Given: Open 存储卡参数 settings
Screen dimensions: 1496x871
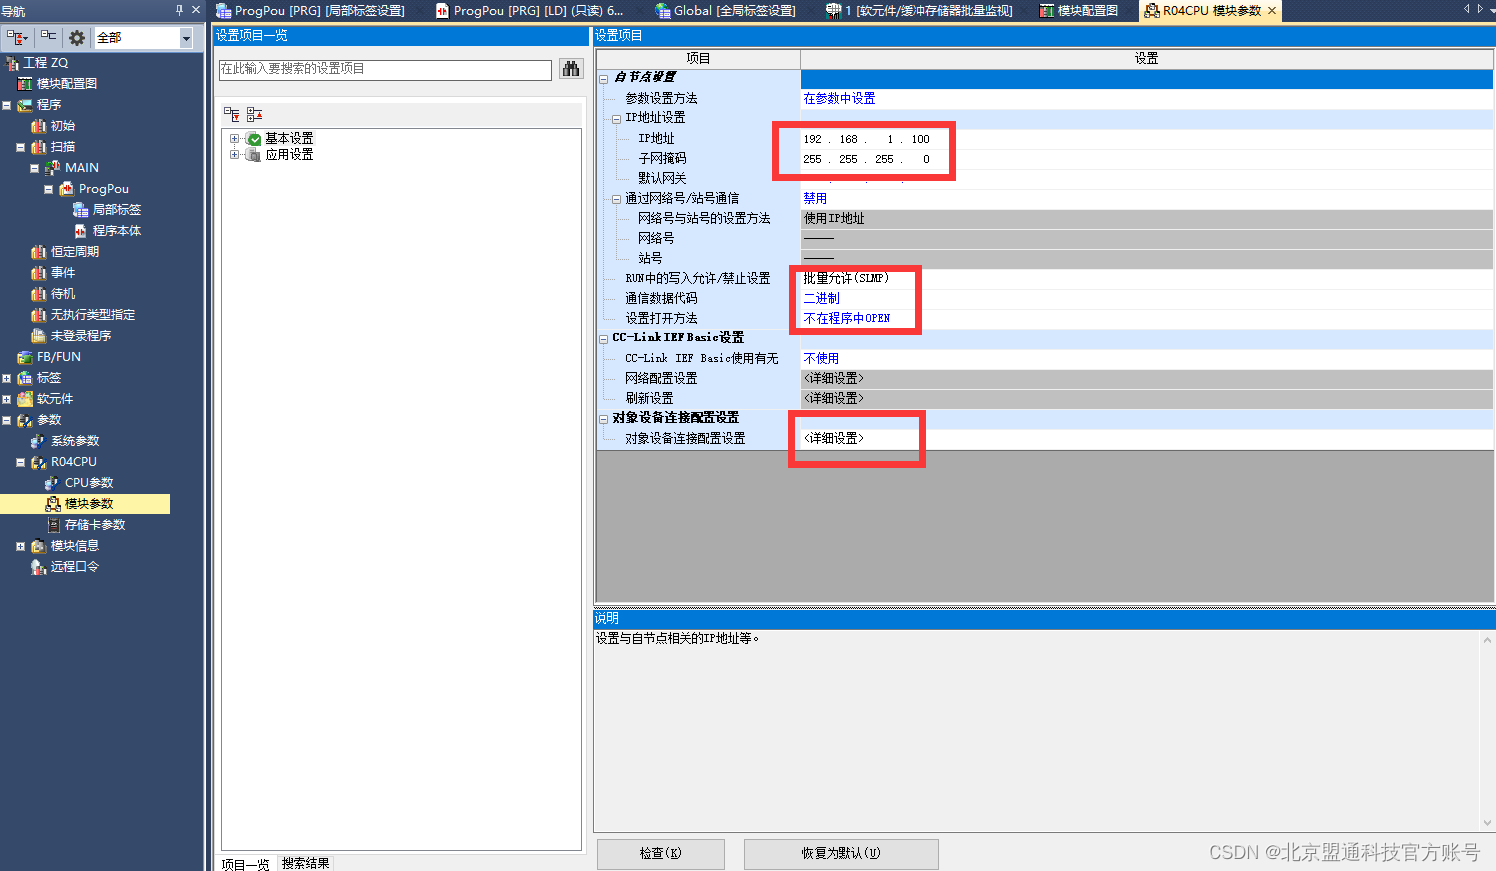Looking at the screenshot, I should click(95, 524).
